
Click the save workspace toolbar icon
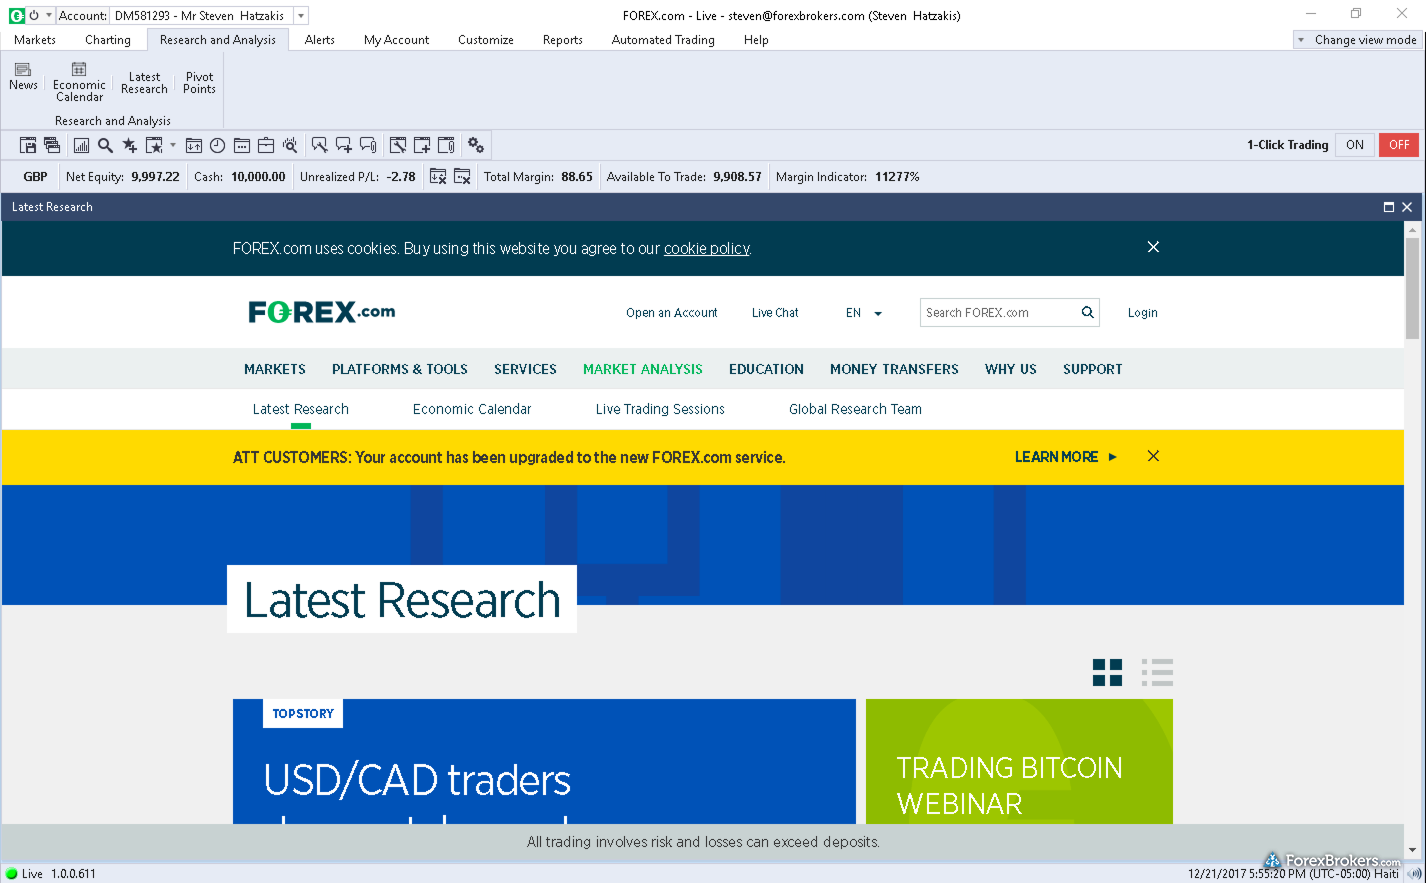28,145
